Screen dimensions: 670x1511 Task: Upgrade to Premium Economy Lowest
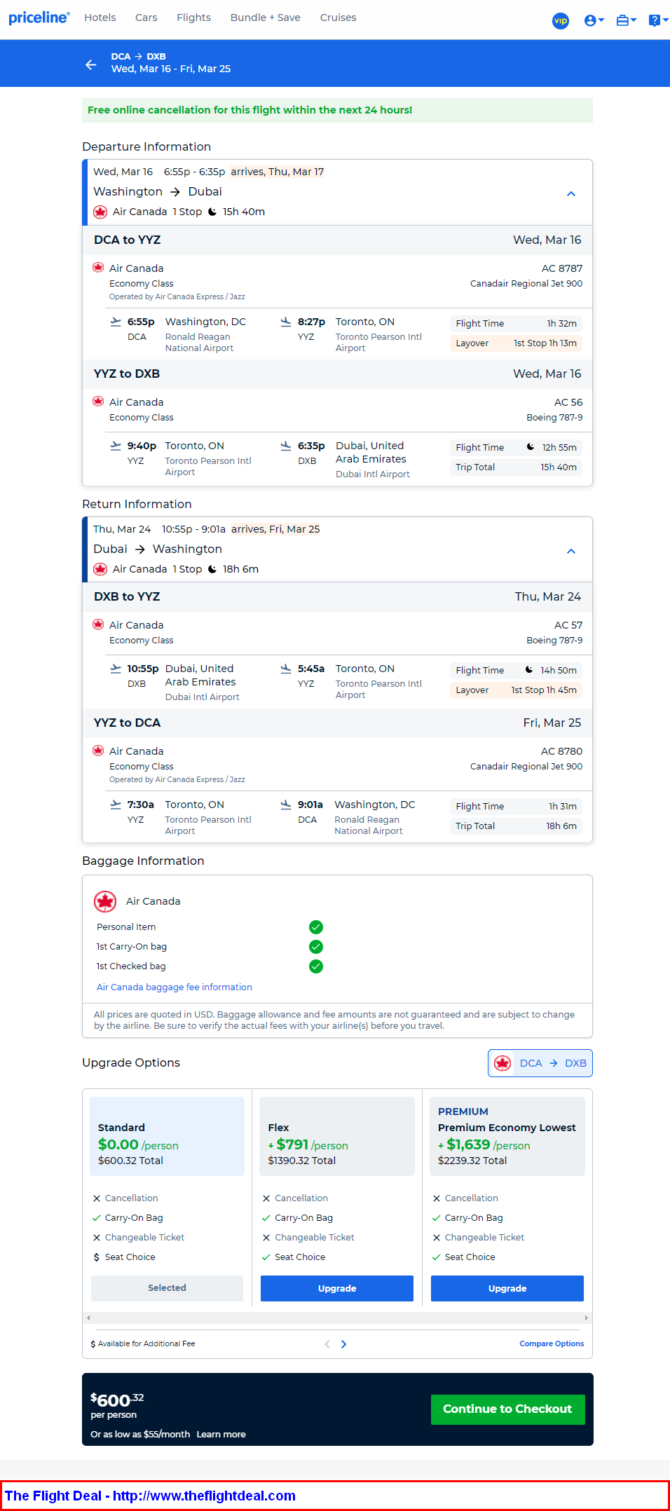[507, 1288]
